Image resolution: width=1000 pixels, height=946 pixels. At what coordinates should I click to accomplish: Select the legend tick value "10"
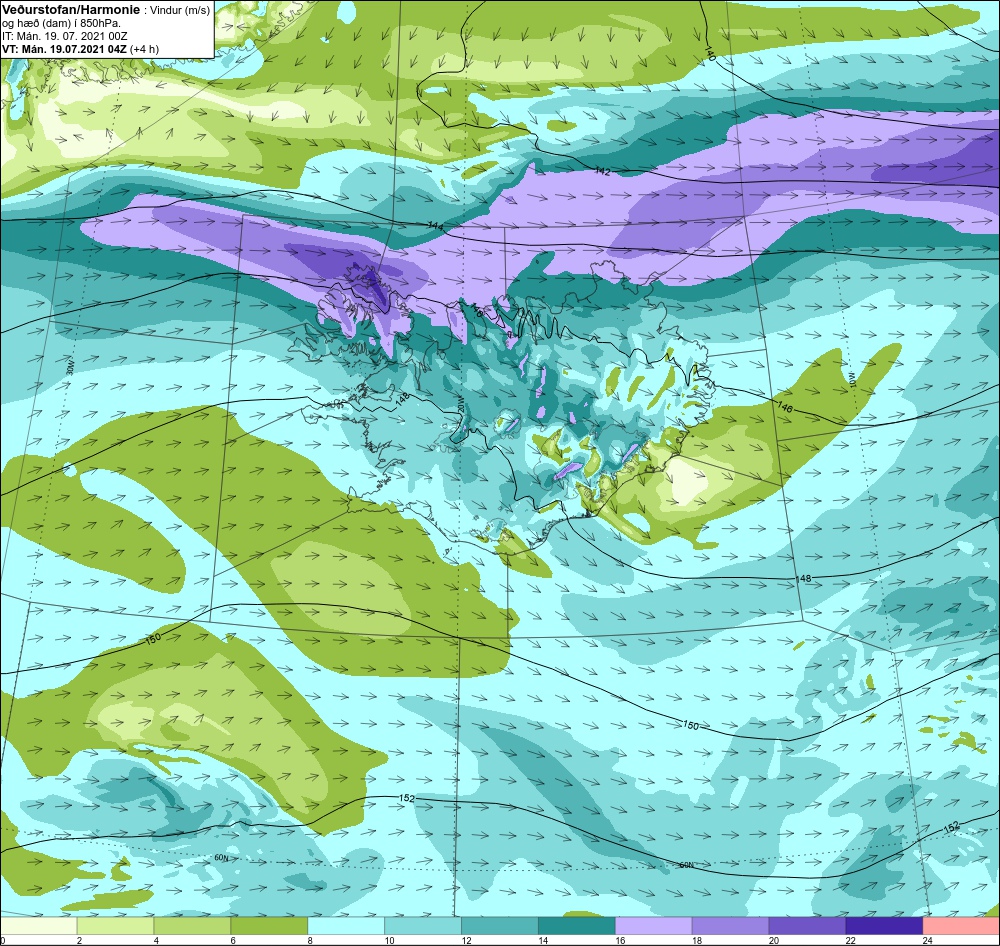pyautogui.click(x=389, y=940)
